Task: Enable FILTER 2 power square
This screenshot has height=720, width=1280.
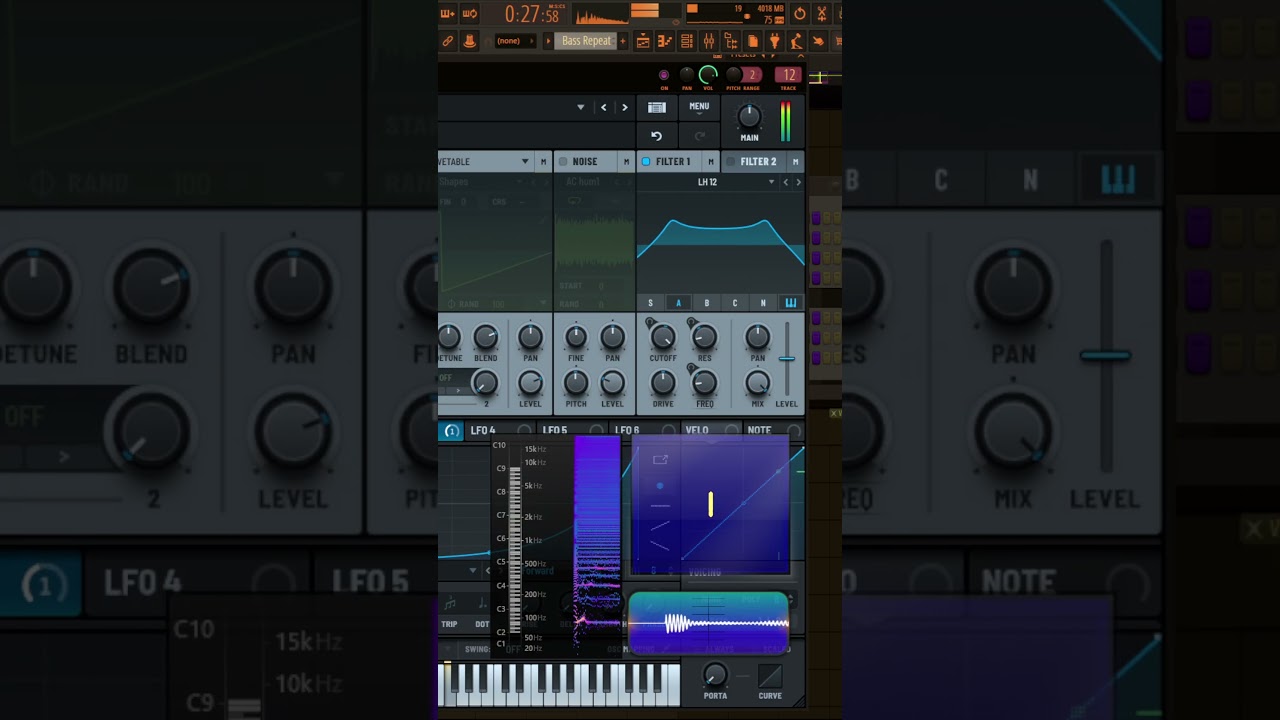Action: [731, 162]
